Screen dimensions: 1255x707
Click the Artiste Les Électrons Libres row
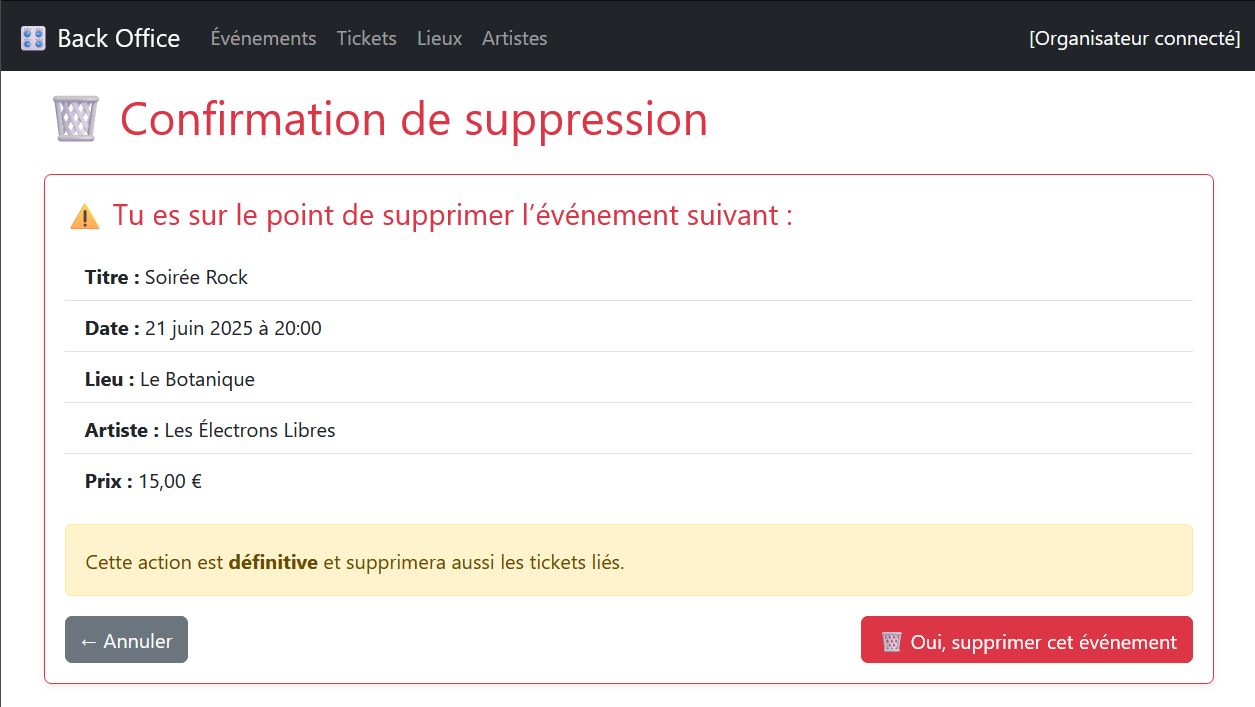pyautogui.click(x=628, y=430)
